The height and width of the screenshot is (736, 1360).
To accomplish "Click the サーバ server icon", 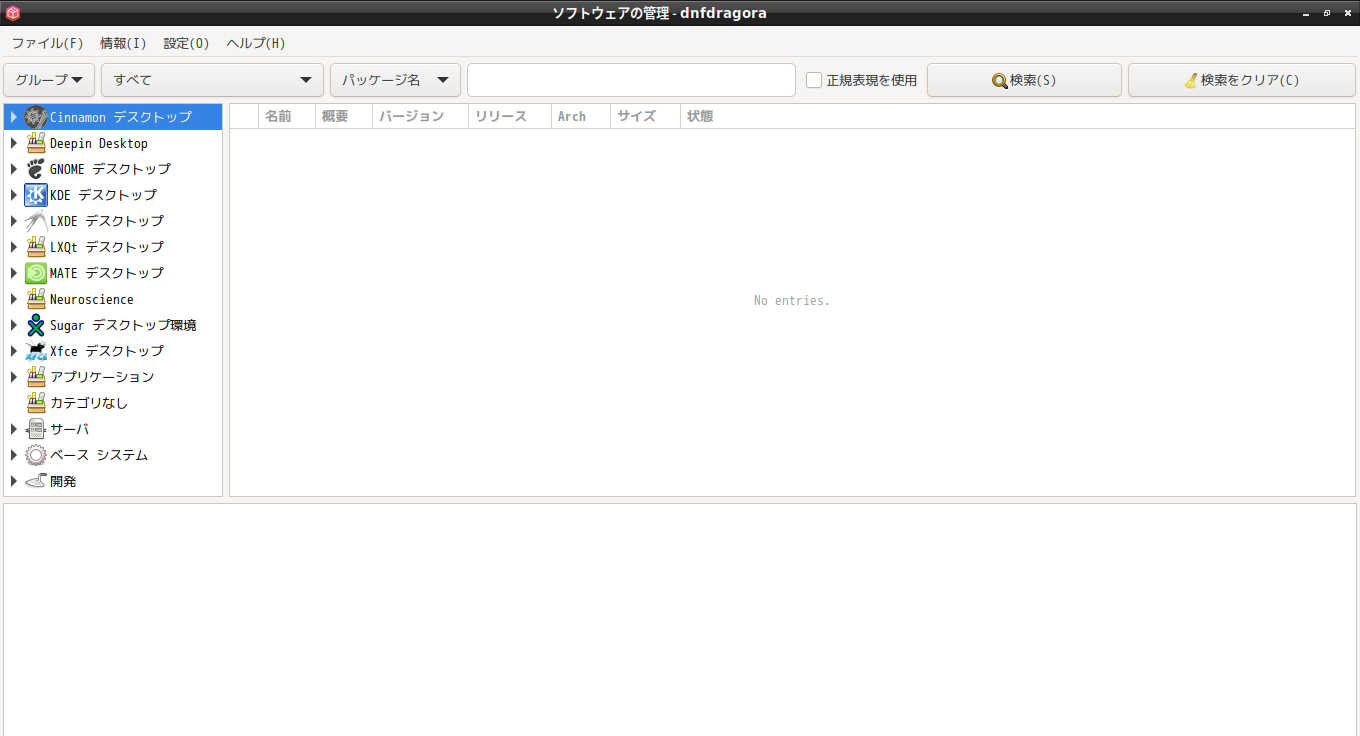I will click(36, 429).
